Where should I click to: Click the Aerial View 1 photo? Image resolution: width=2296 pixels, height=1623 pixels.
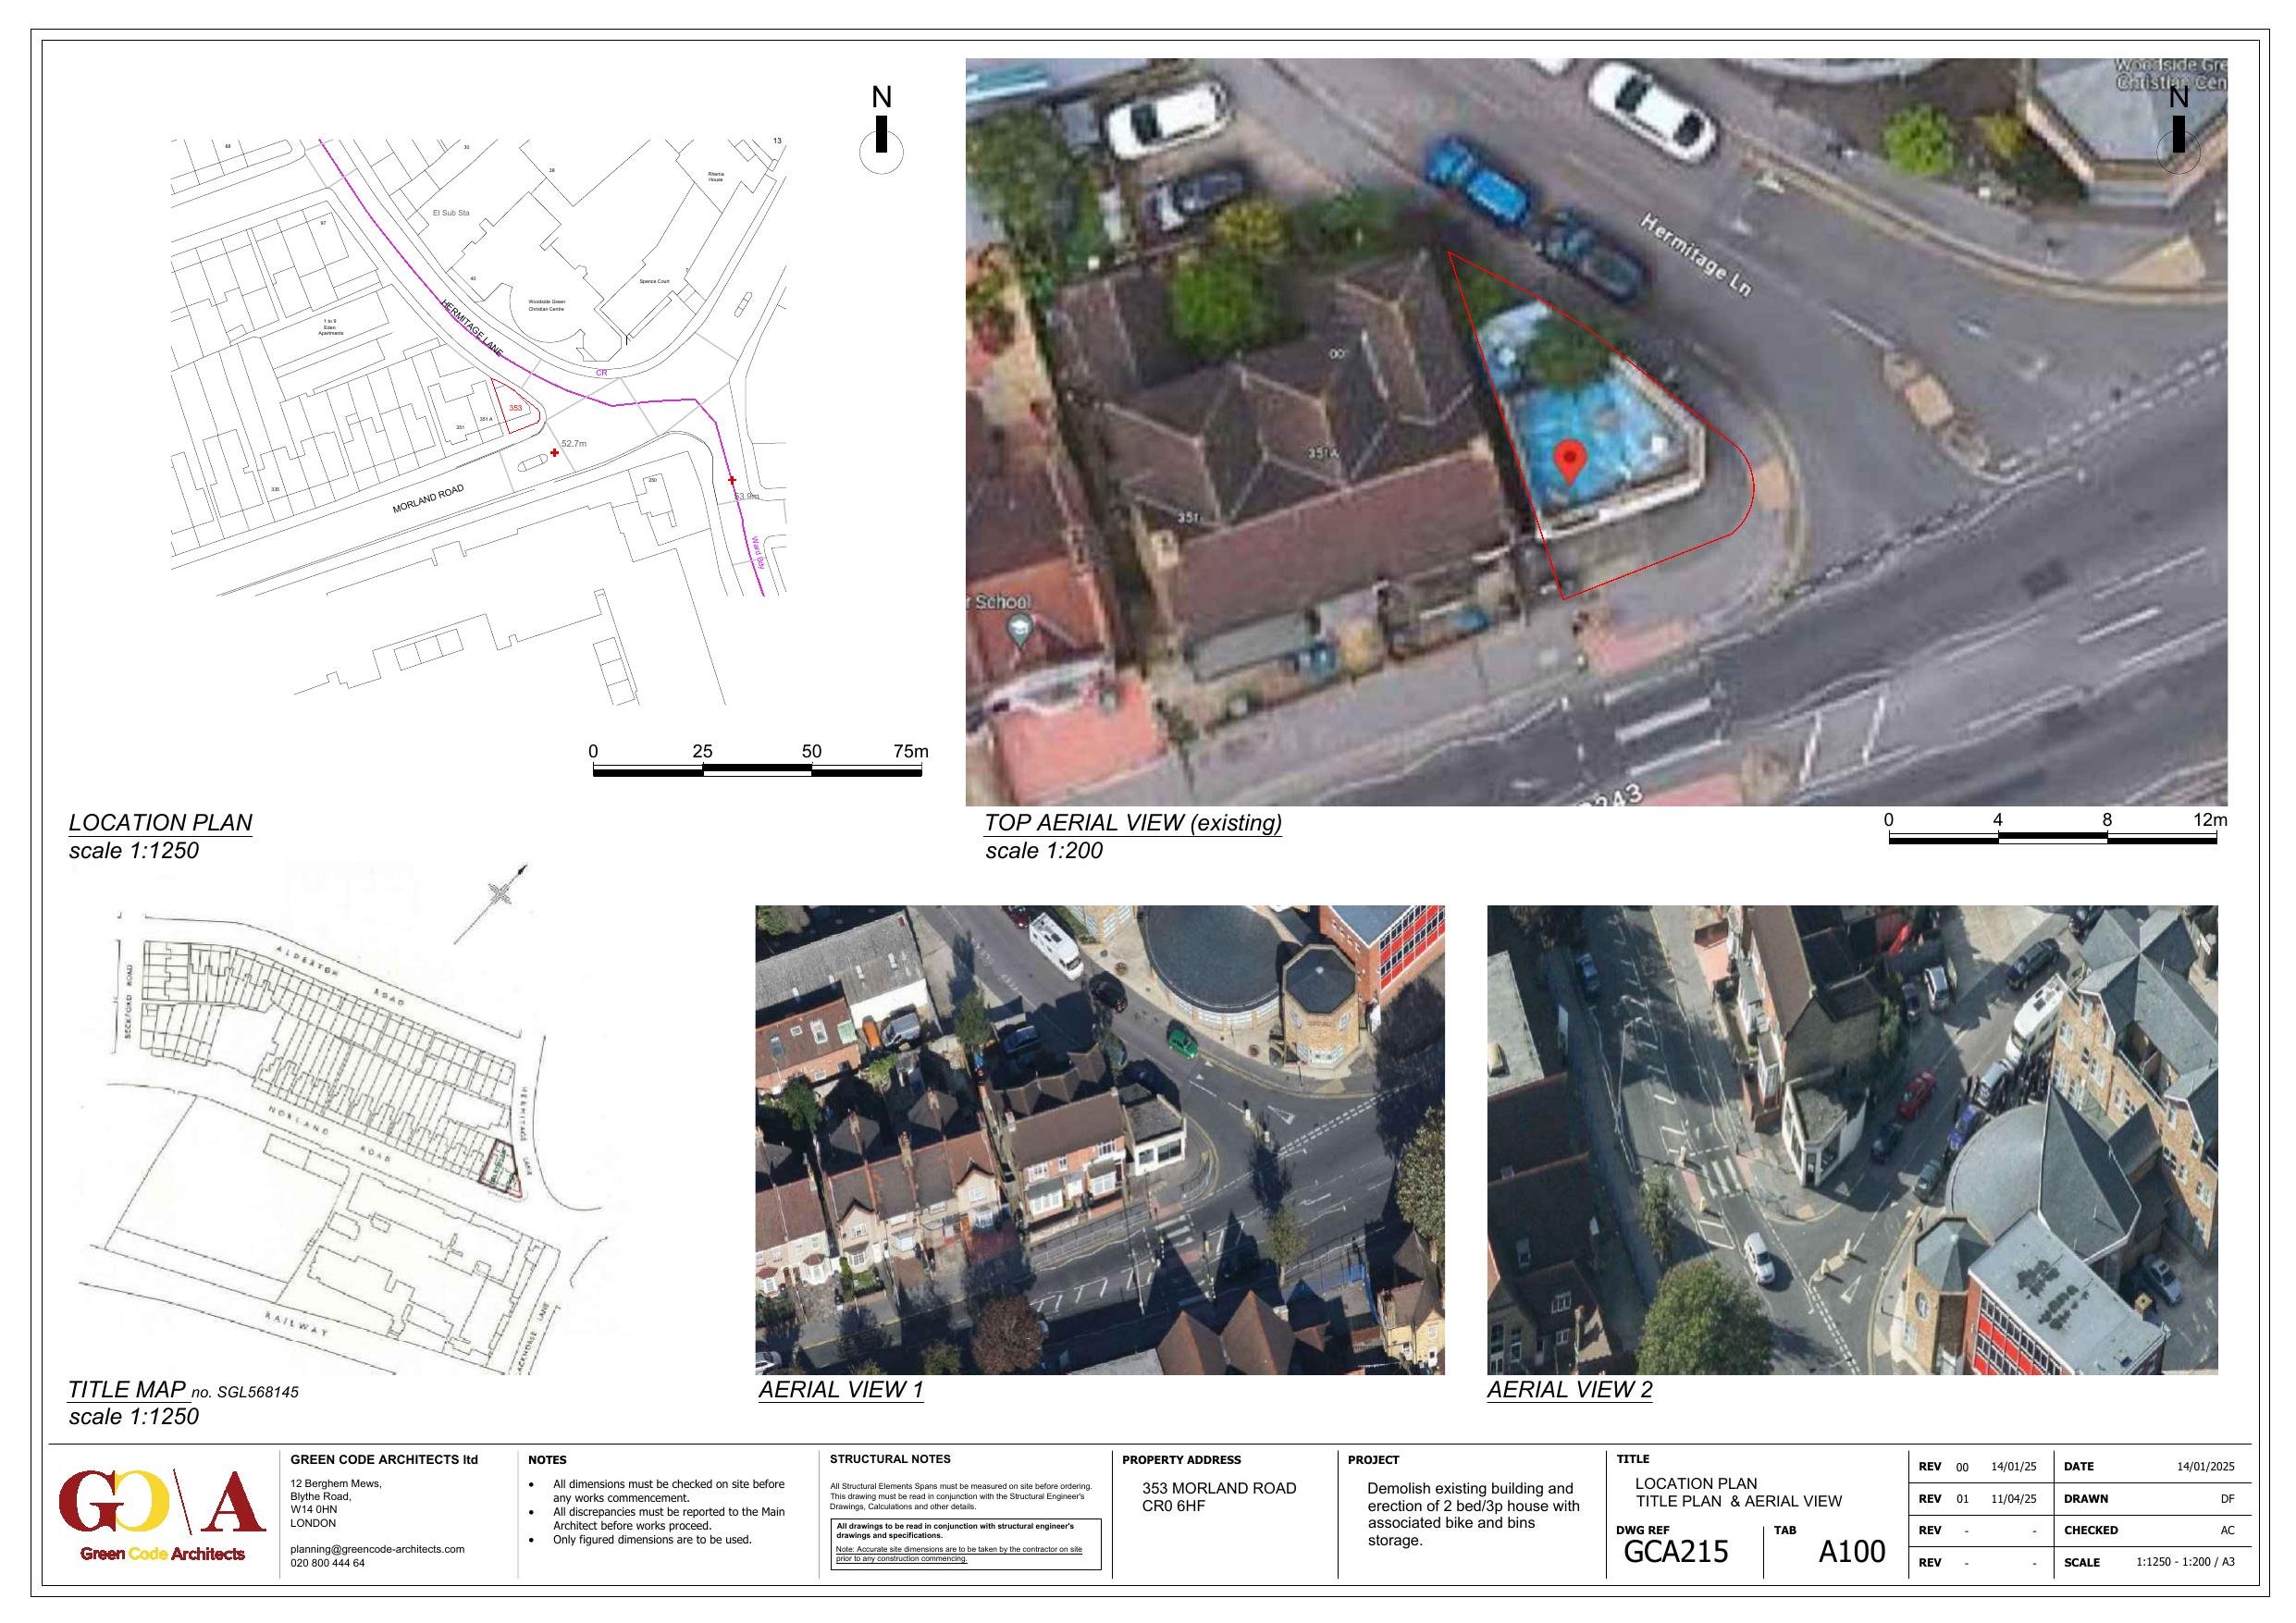coord(1099,1139)
